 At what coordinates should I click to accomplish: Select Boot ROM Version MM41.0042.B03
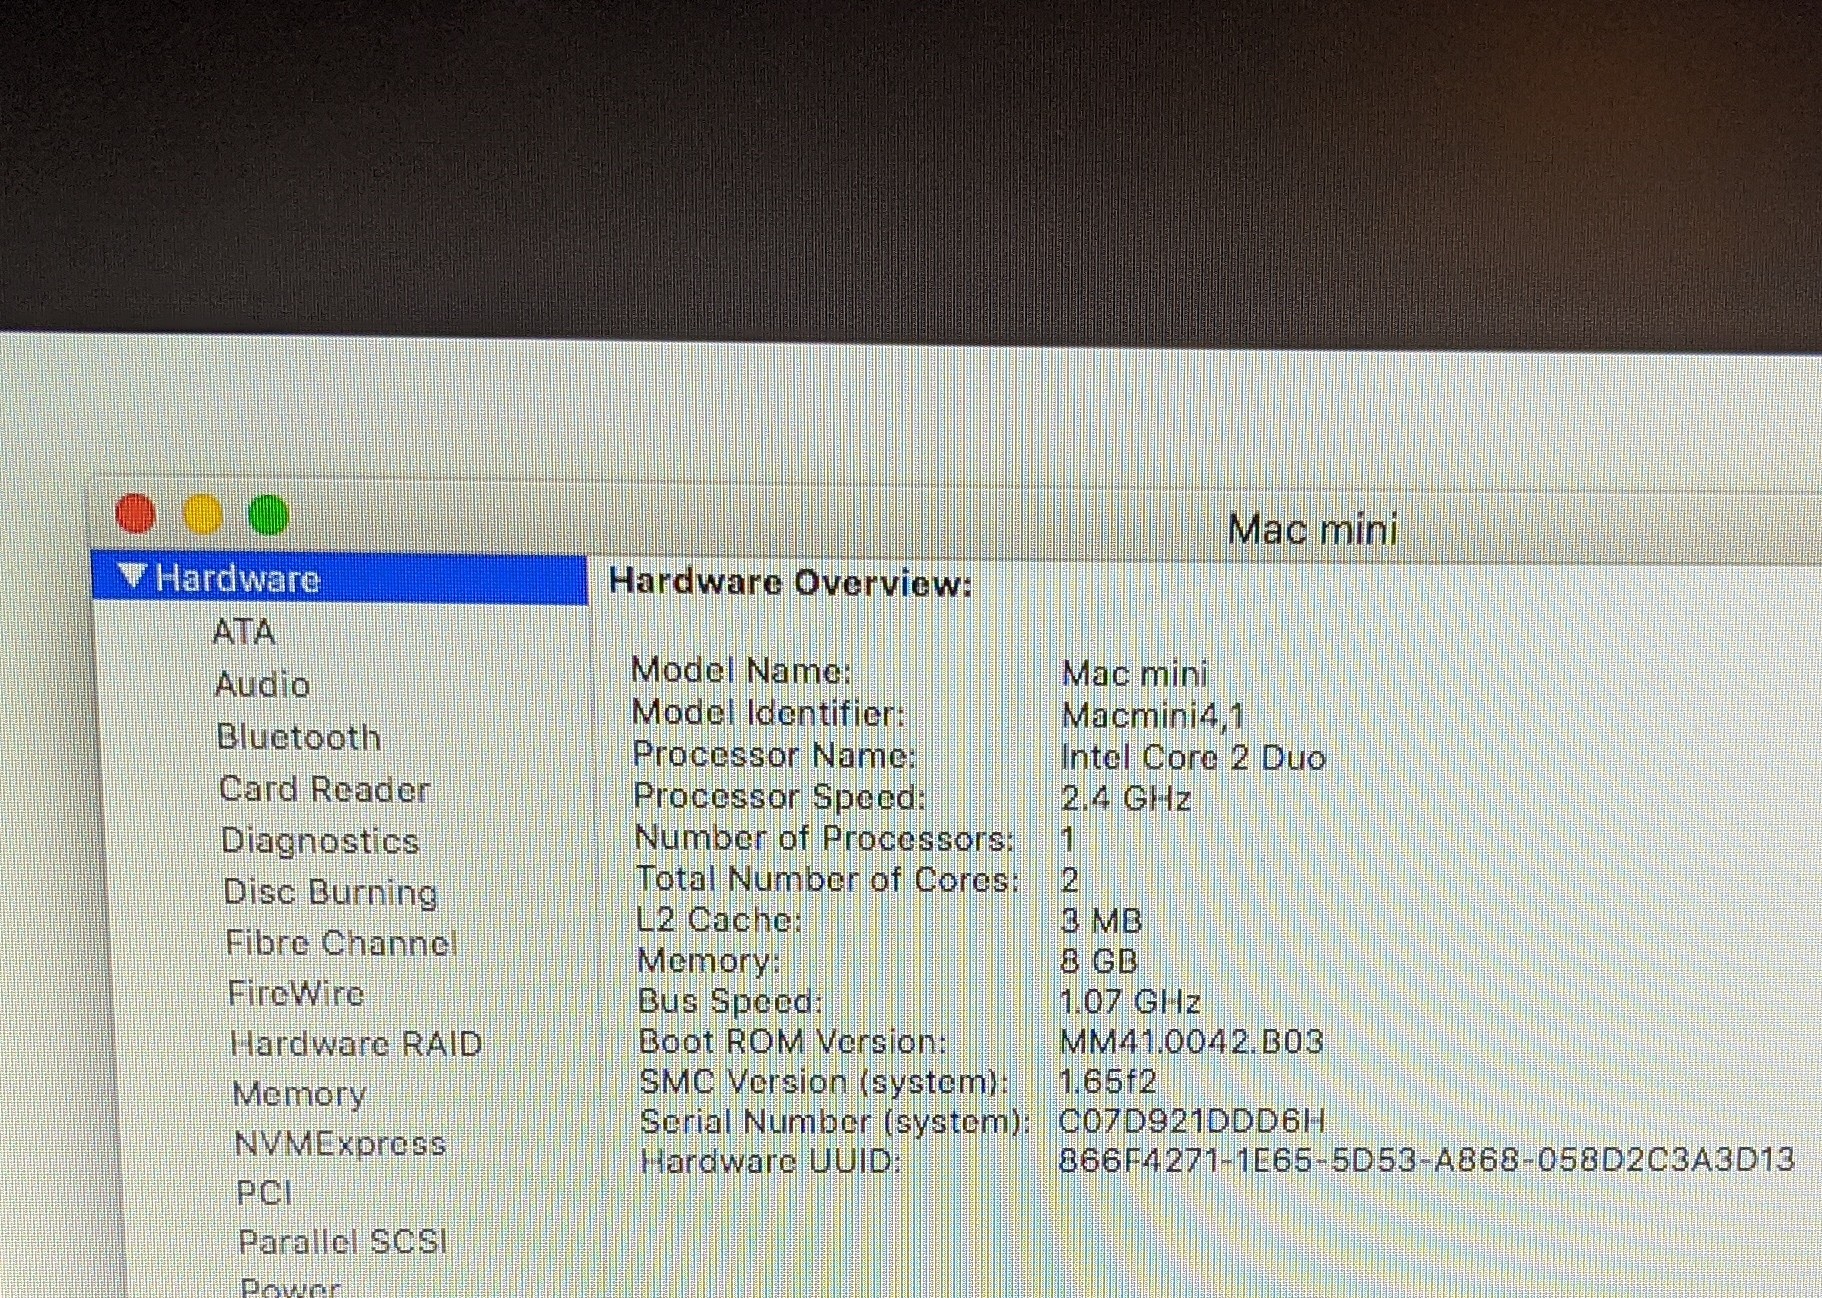[x=1191, y=1041]
